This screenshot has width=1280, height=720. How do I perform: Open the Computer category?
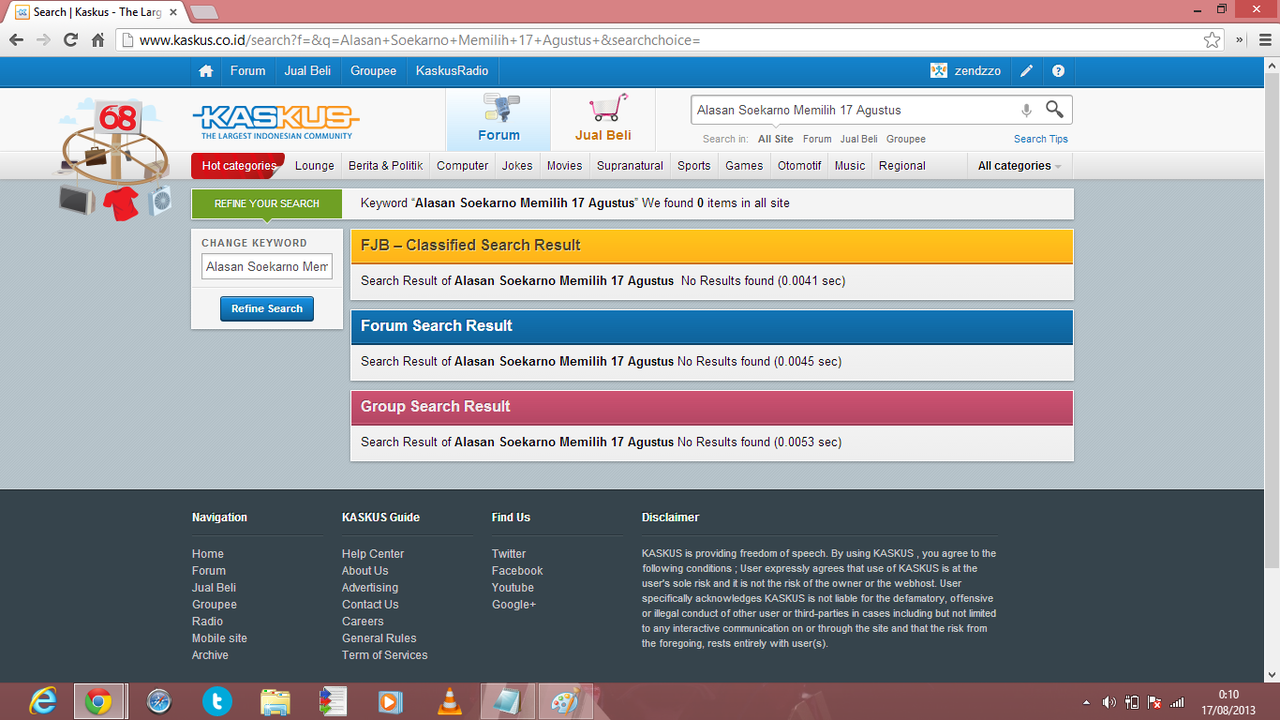click(x=463, y=166)
